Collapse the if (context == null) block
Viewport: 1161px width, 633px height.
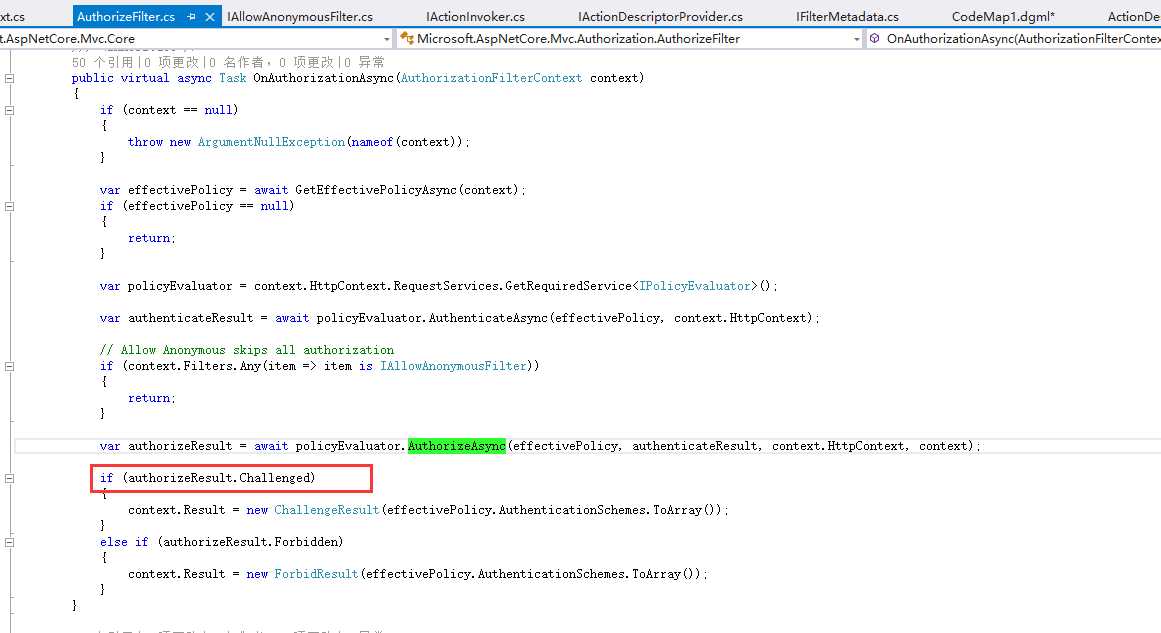[x=9, y=110]
